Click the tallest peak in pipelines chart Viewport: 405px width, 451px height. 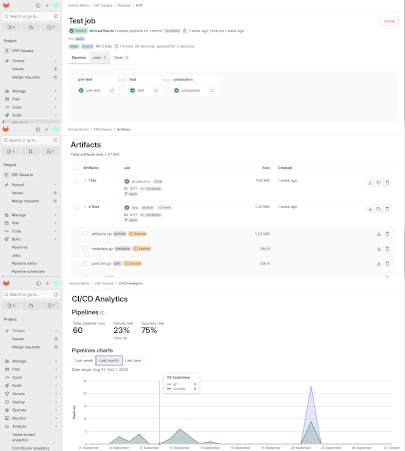[311, 387]
